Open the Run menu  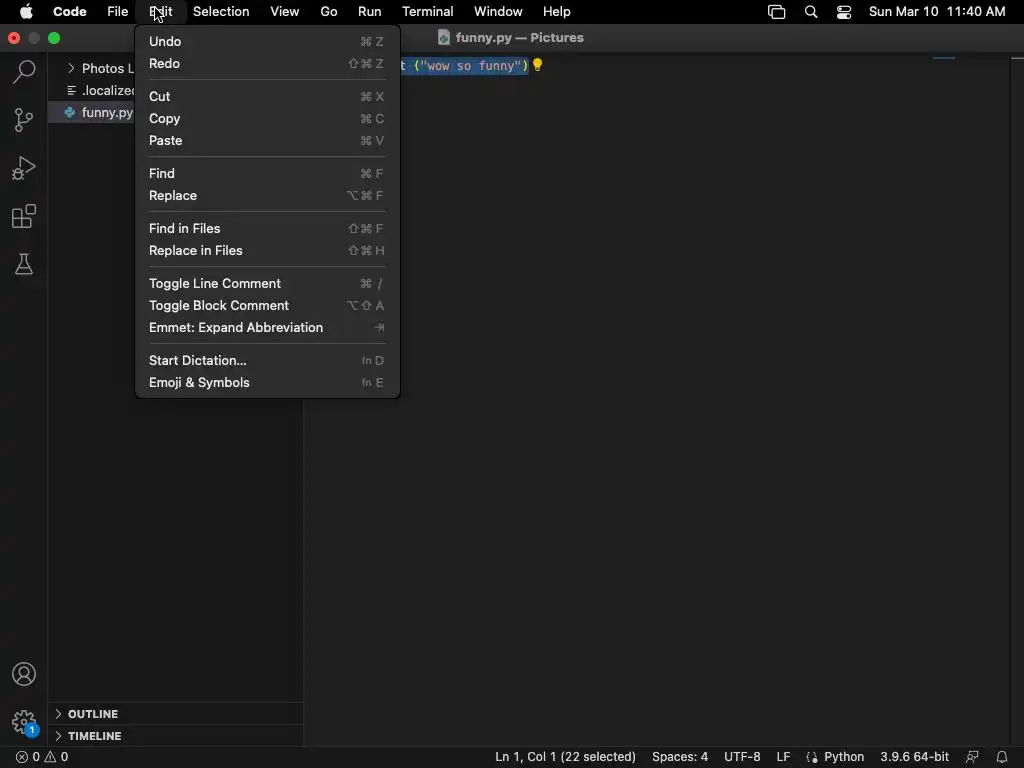click(x=370, y=12)
